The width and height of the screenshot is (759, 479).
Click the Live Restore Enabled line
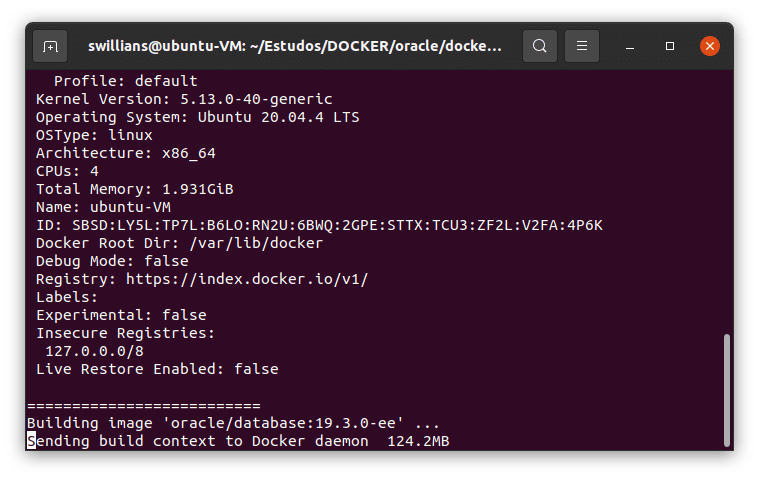click(x=156, y=369)
